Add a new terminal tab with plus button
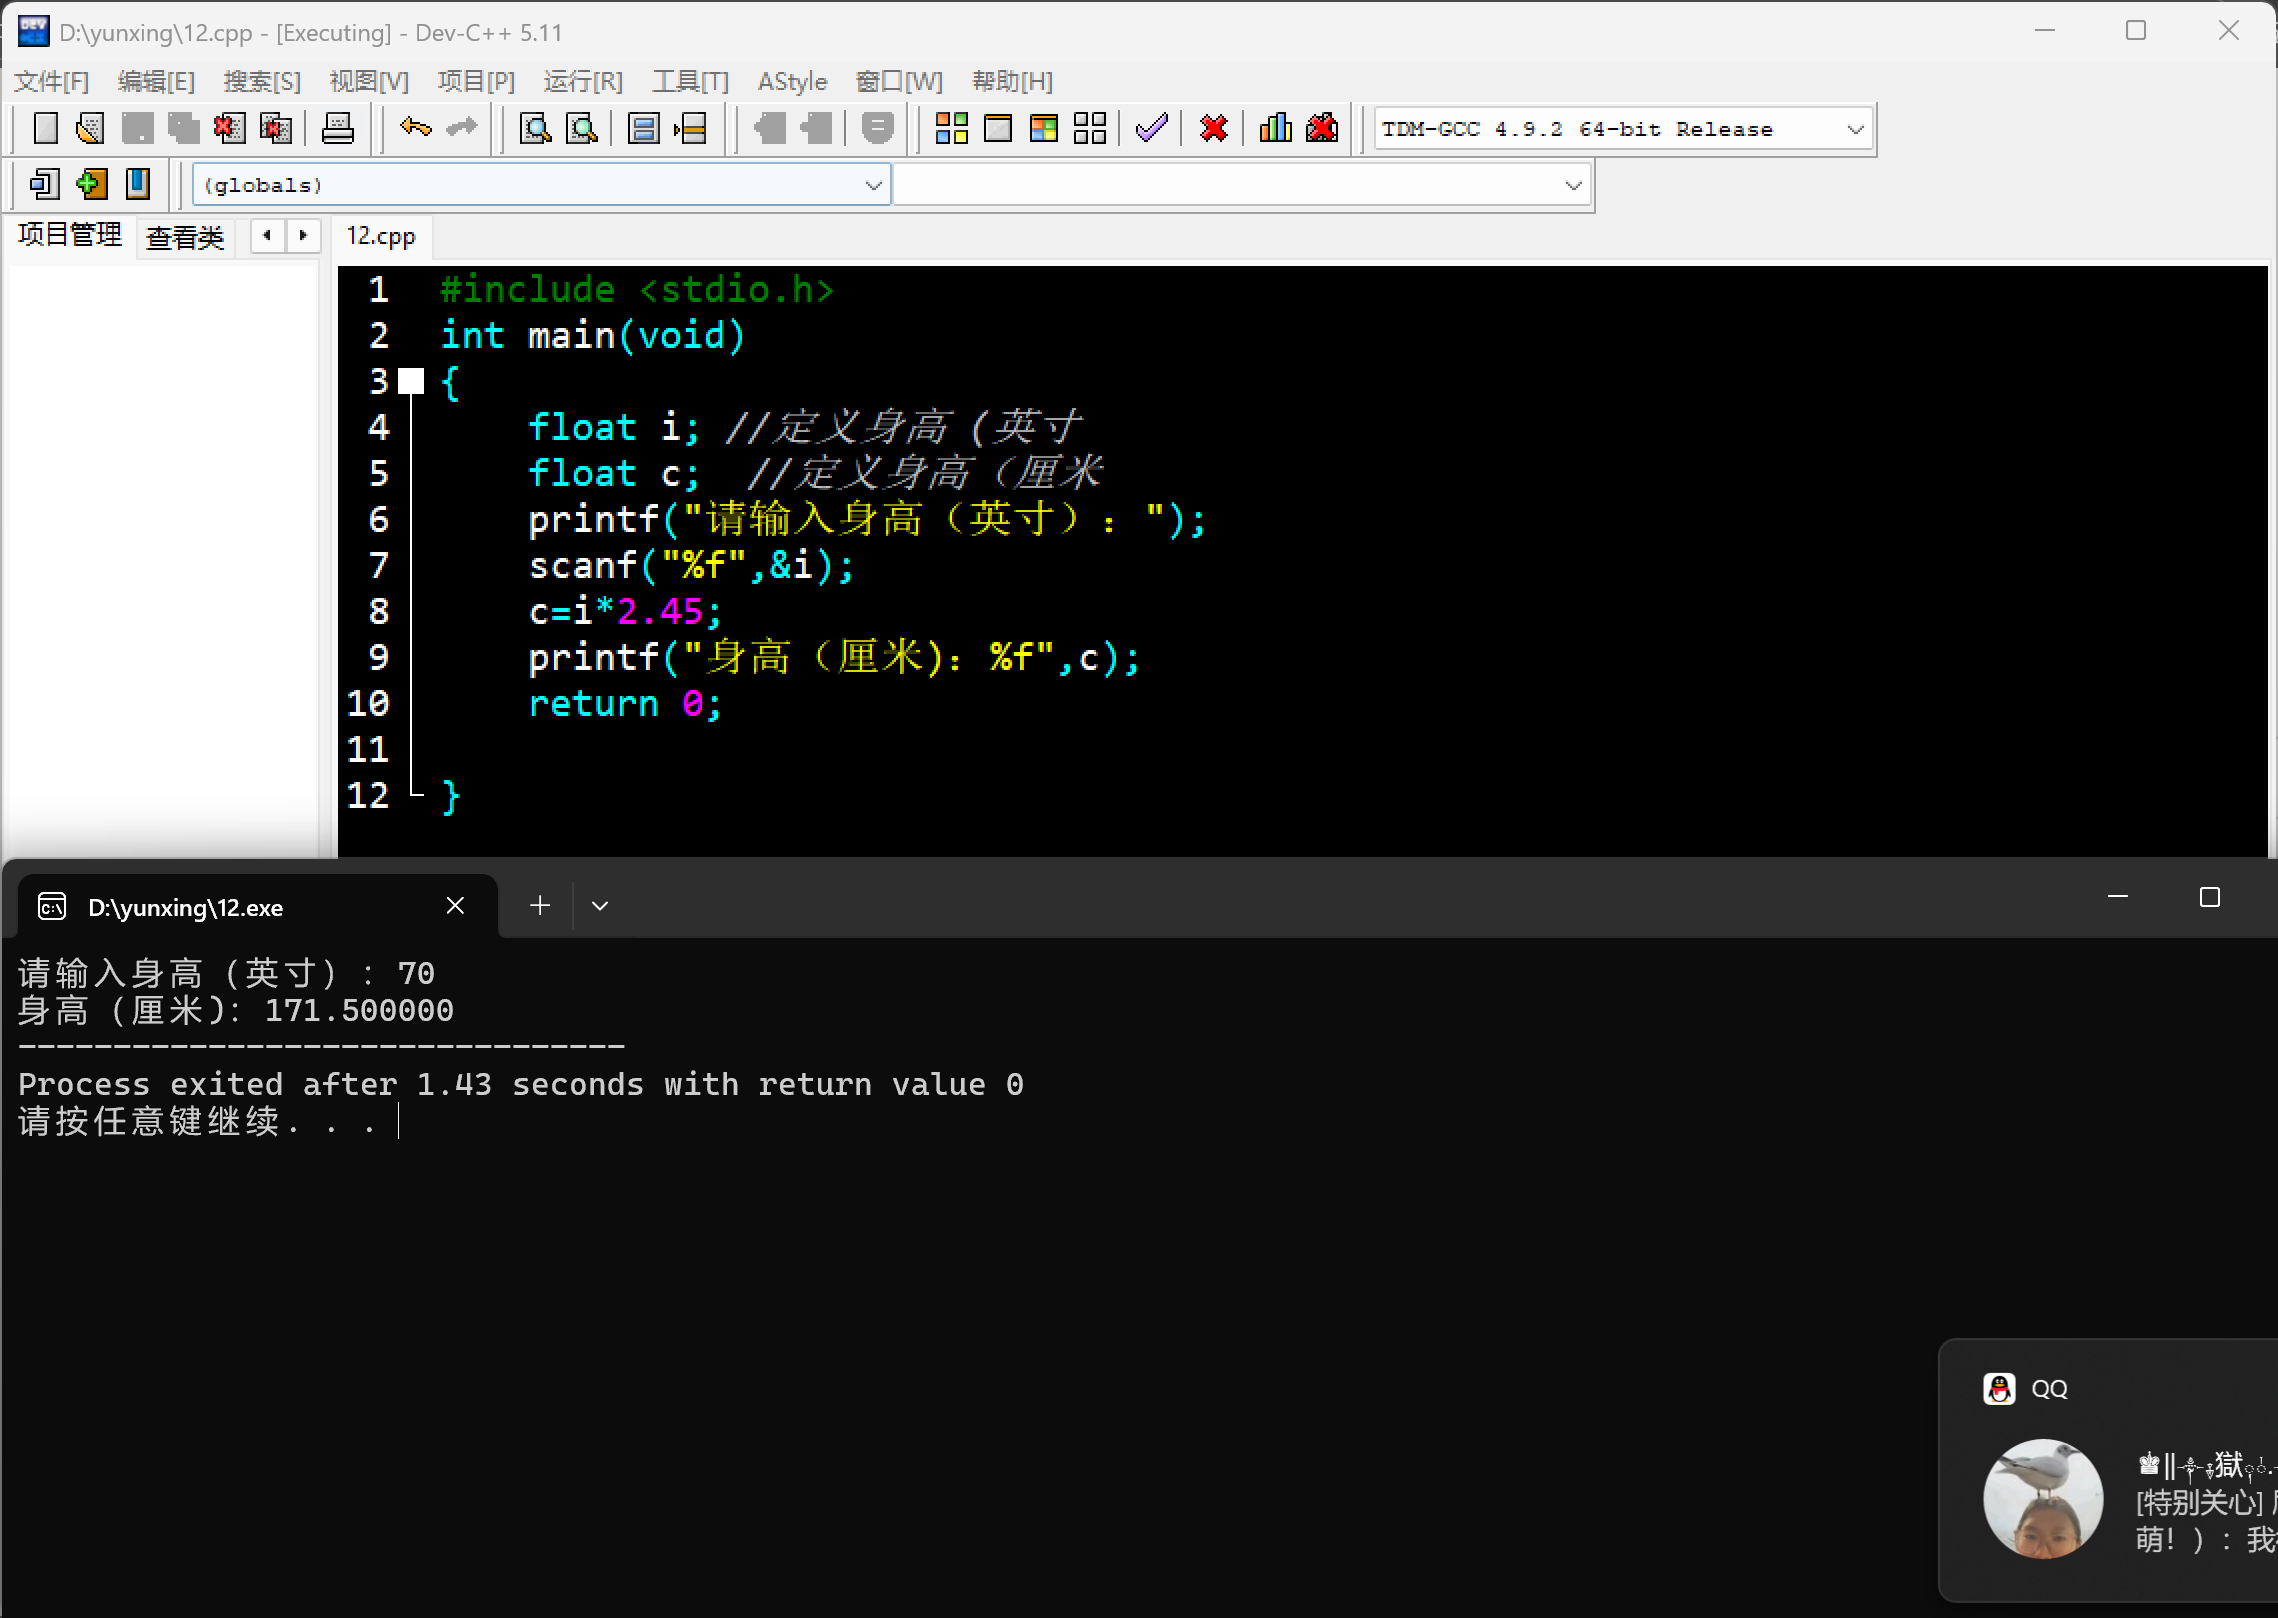 (x=540, y=906)
